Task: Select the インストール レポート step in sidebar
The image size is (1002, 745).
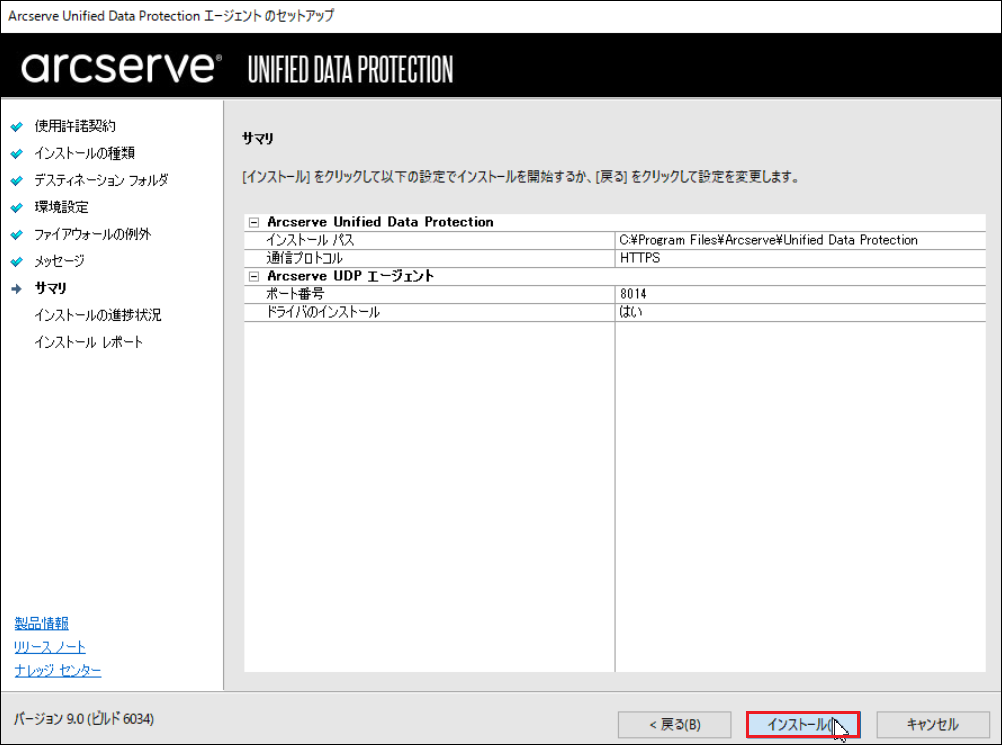Action: click(88, 342)
